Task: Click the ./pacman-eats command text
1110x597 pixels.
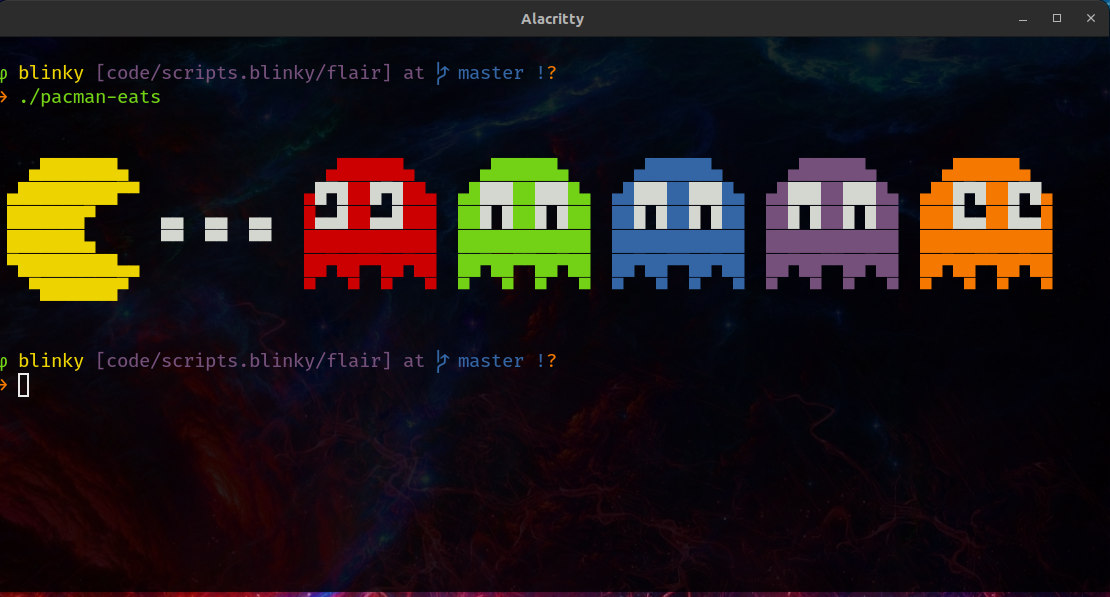Action: tap(90, 97)
